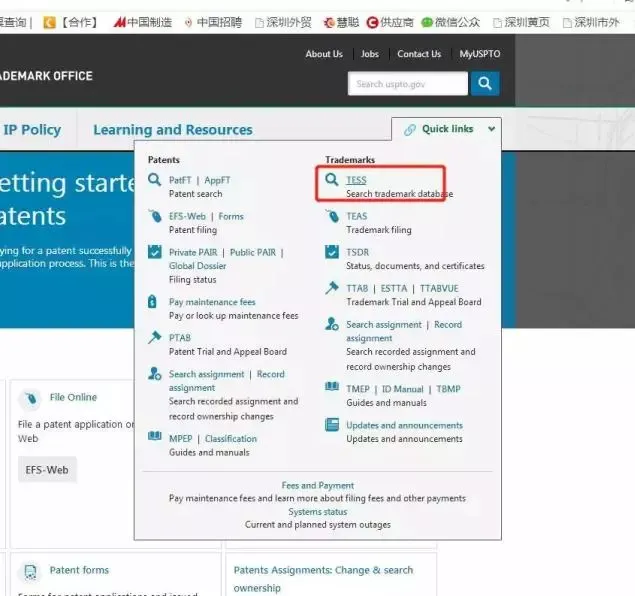
Task: Open the AppFT link
Action: click(217, 180)
